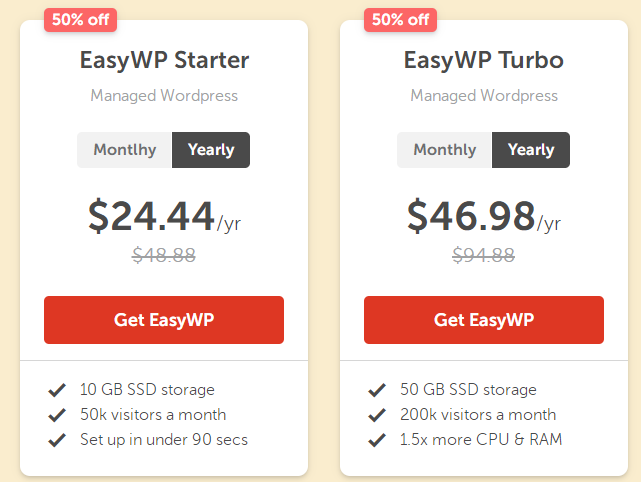Click the 50% off badge on EasyWP Starter
Image resolution: width=641 pixels, height=482 pixels.
coord(80,19)
